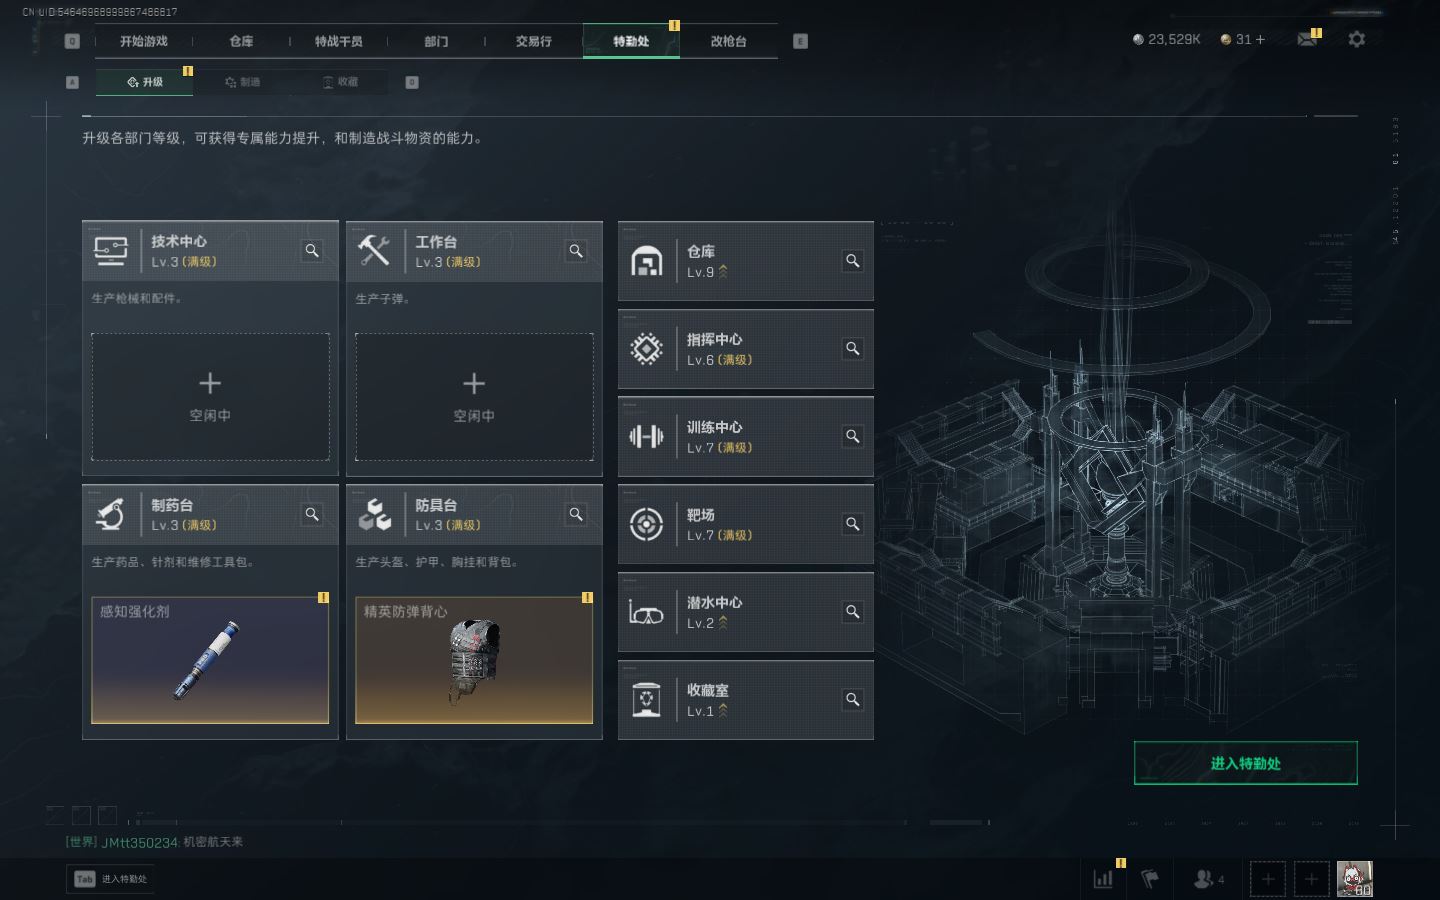
Task: Open the settings gear icon
Action: click(x=1356, y=39)
